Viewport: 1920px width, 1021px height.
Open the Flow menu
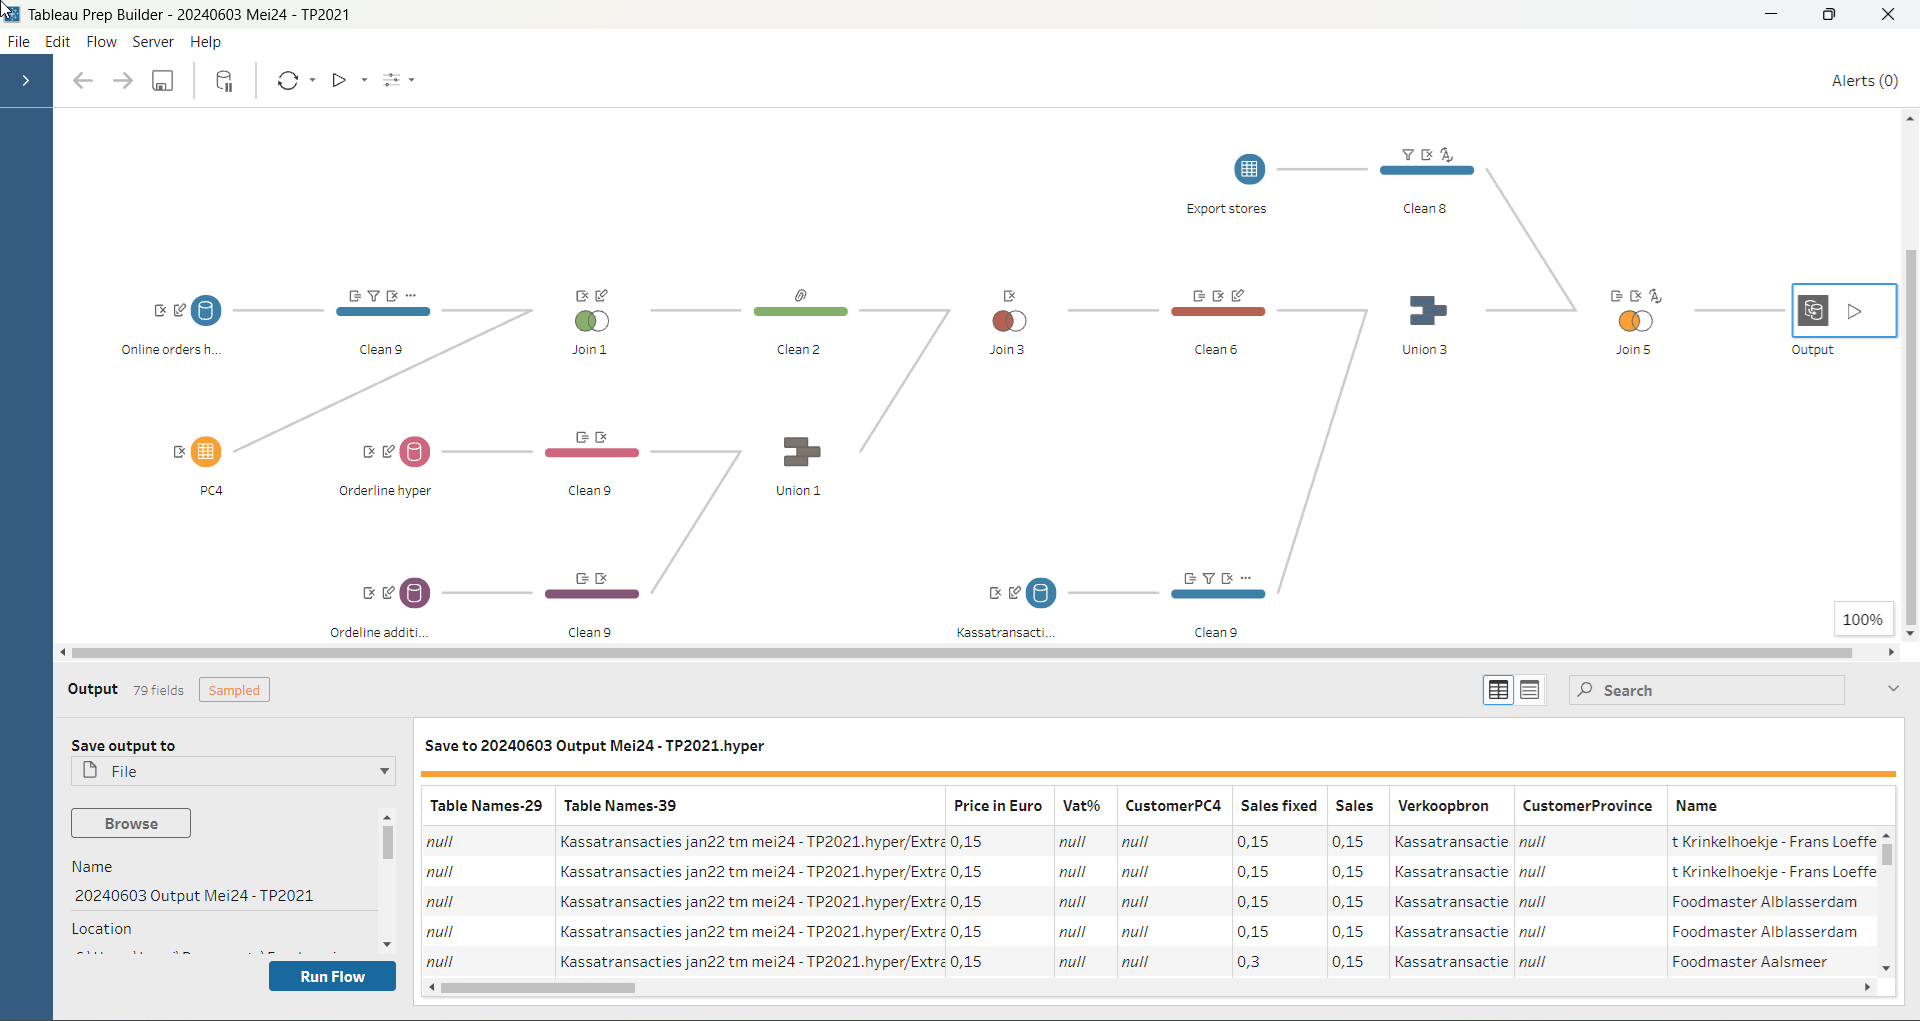pos(101,42)
